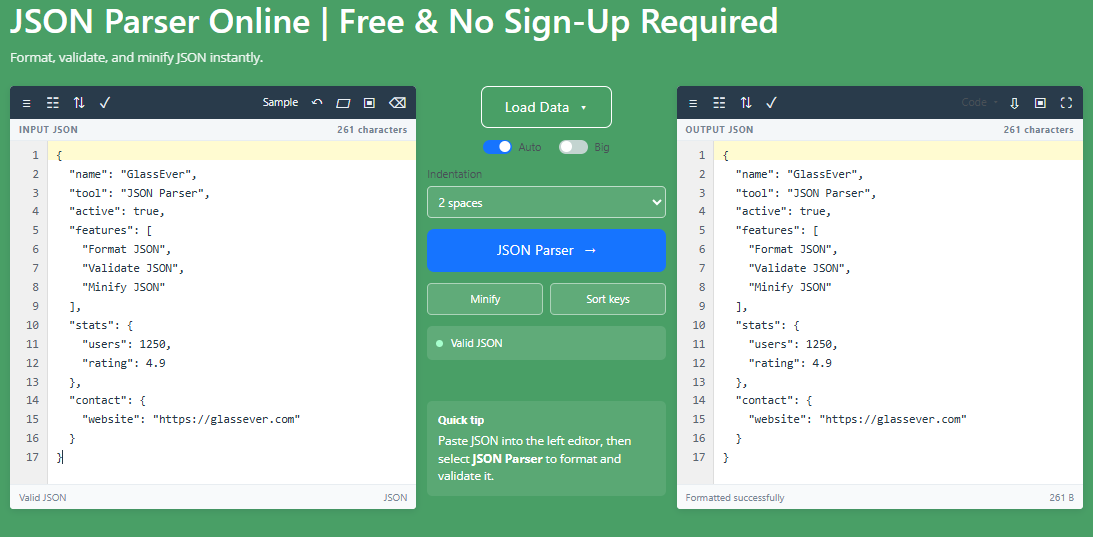Toggle the Auto switch off

tap(498, 147)
